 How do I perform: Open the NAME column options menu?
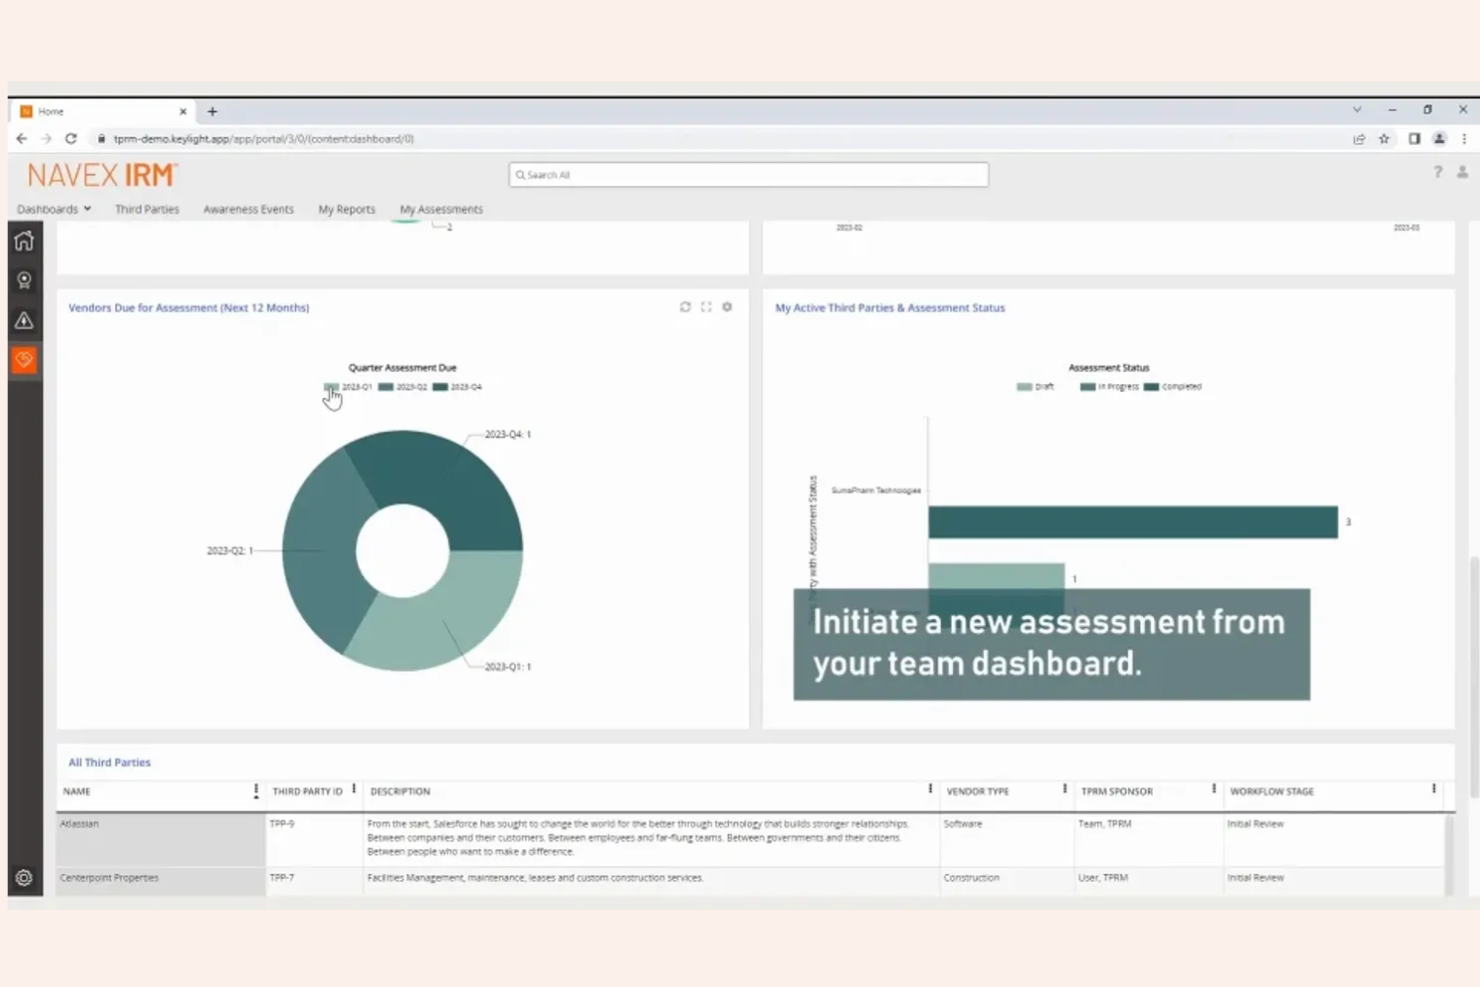[x=256, y=791]
